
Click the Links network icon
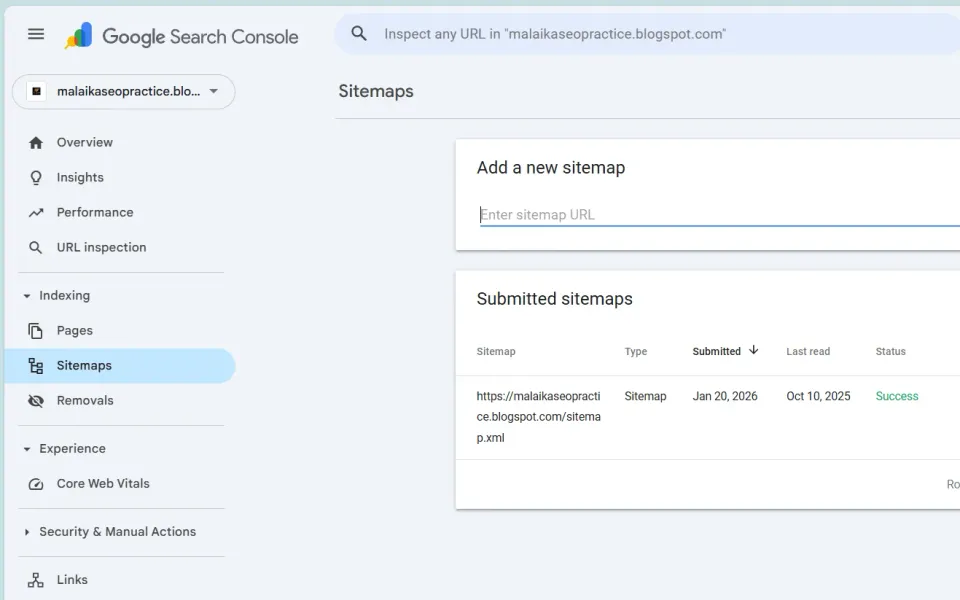(36, 580)
